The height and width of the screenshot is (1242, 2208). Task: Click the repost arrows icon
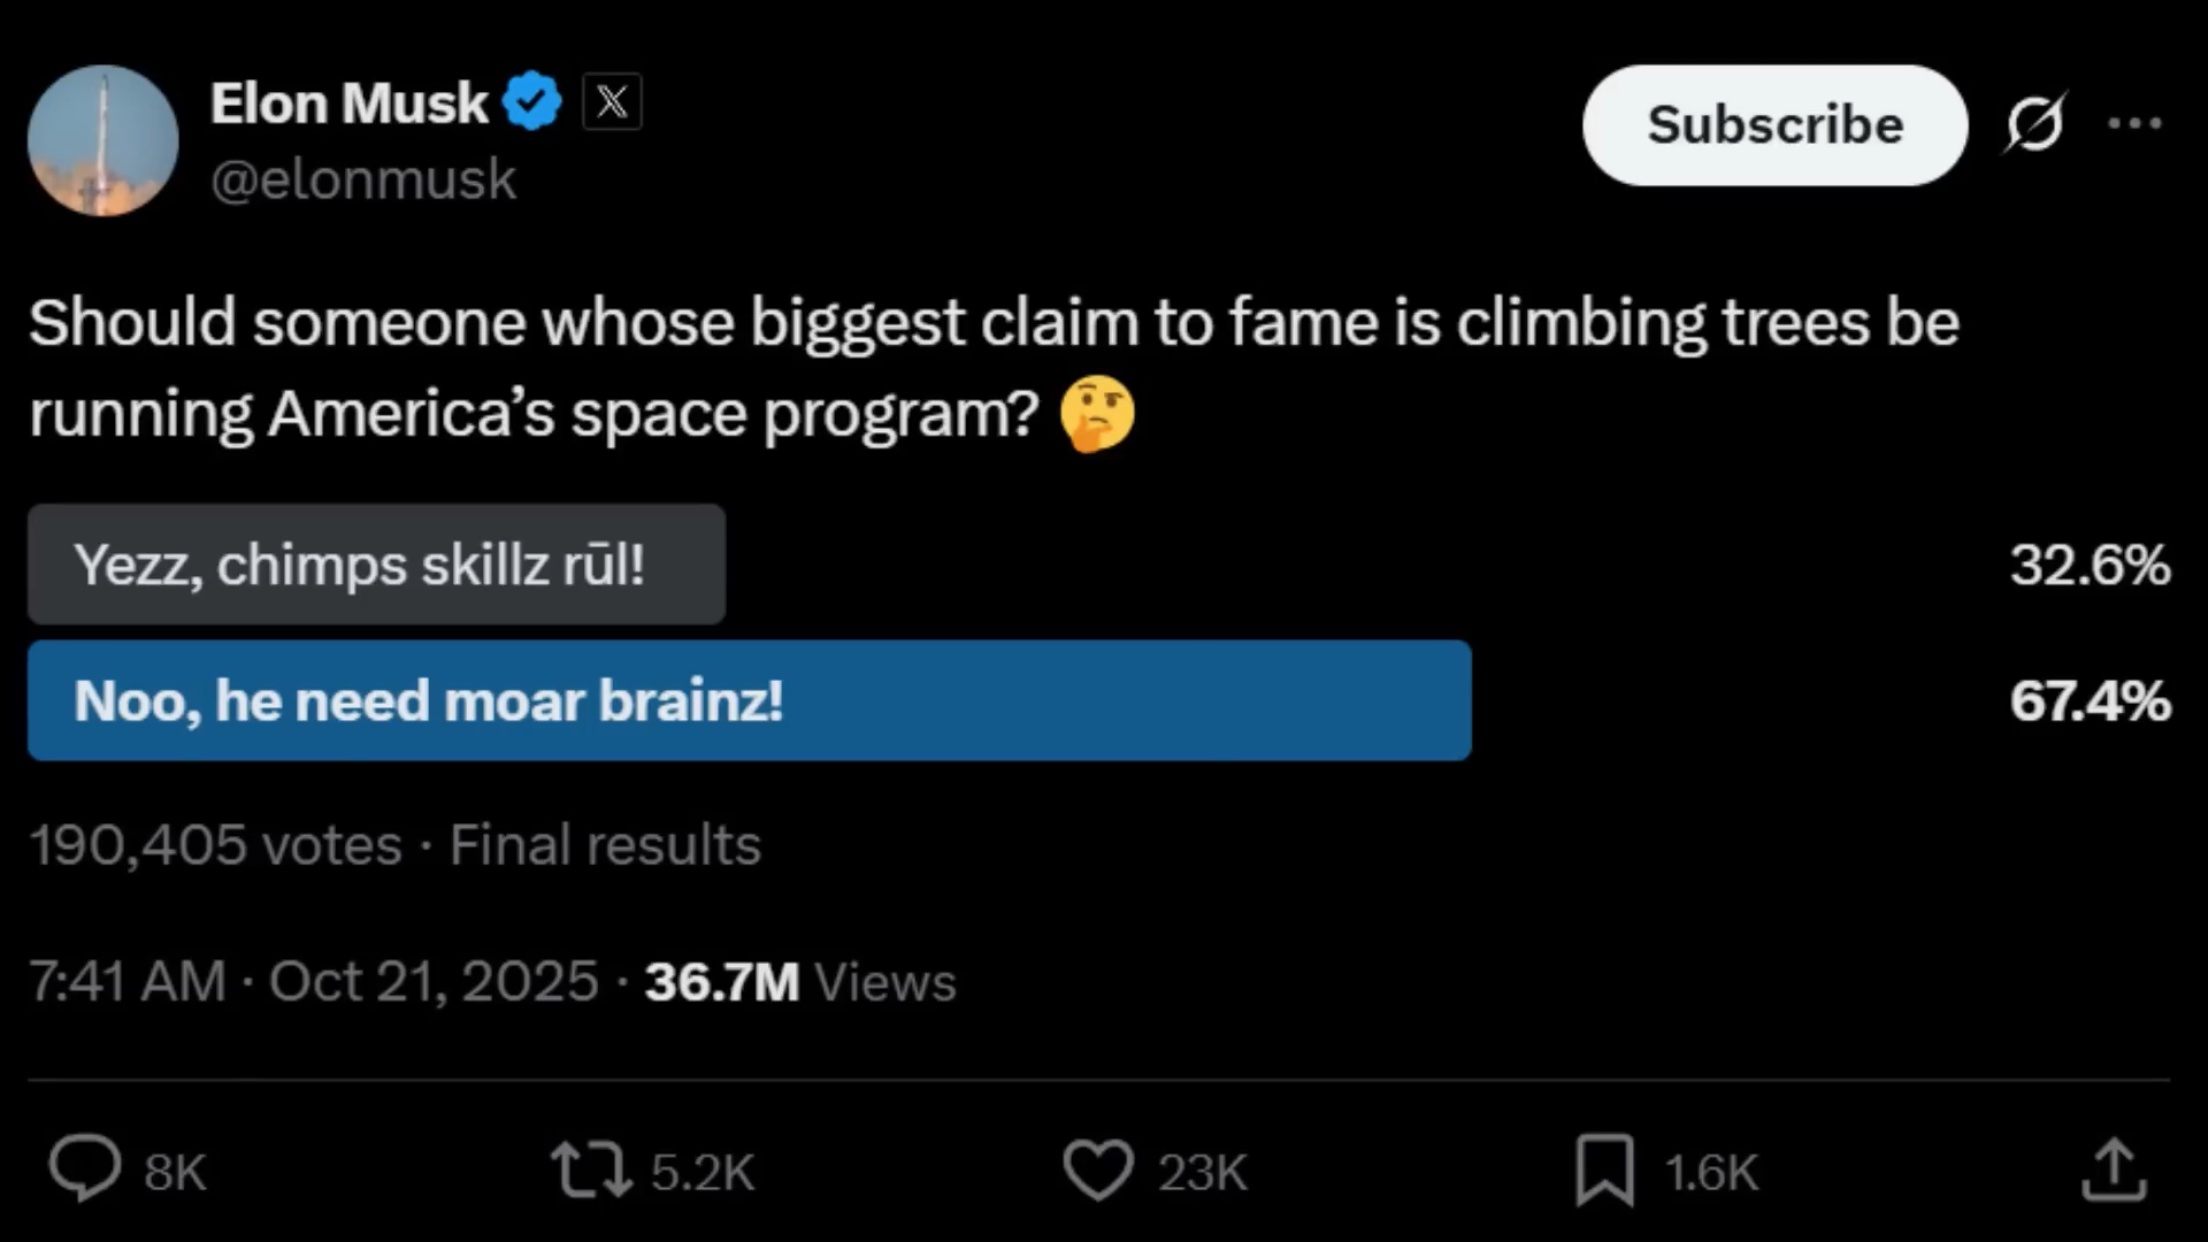591,1170
